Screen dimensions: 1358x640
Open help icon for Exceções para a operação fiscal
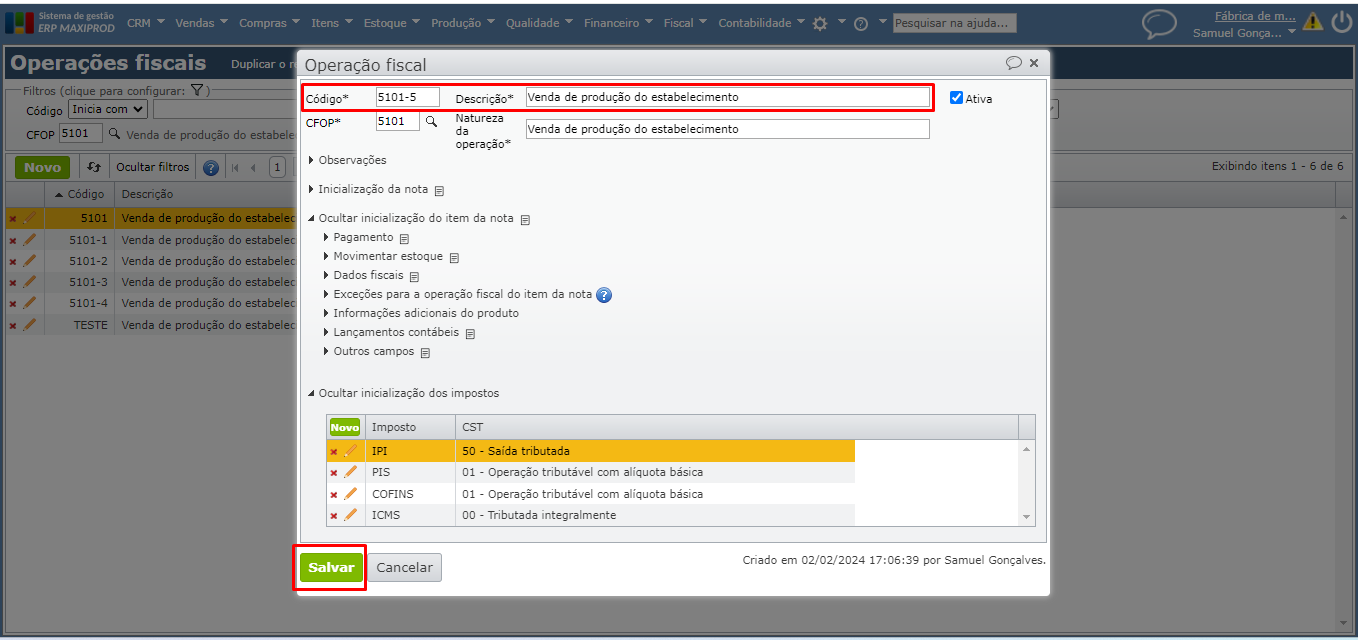point(604,295)
